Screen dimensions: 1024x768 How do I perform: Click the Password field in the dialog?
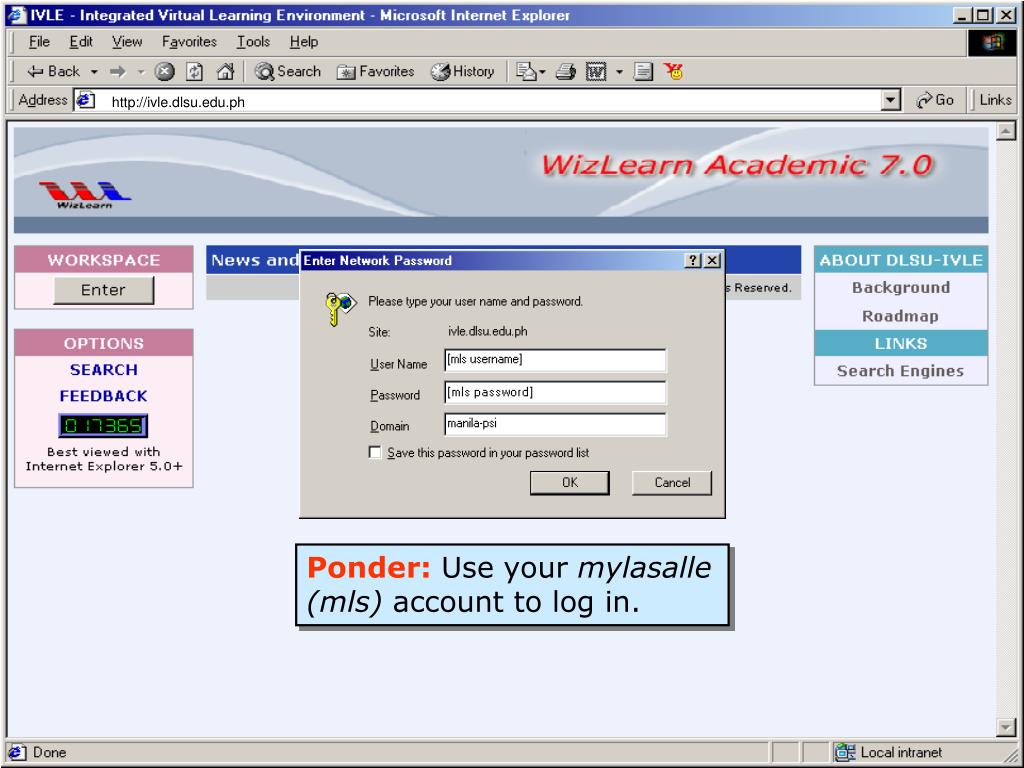pos(555,392)
